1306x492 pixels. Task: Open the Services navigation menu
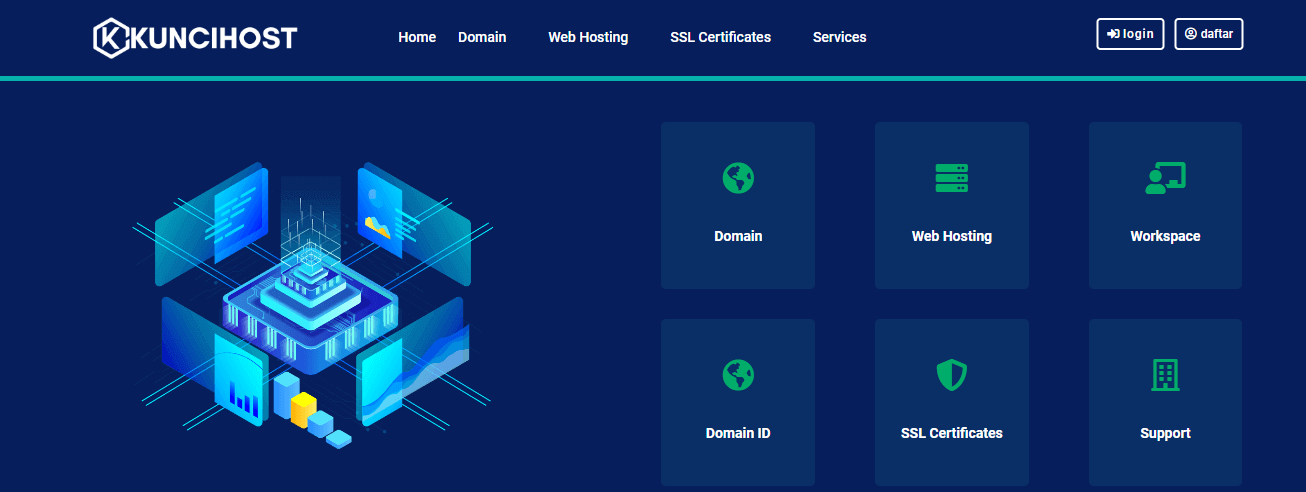click(x=839, y=37)
